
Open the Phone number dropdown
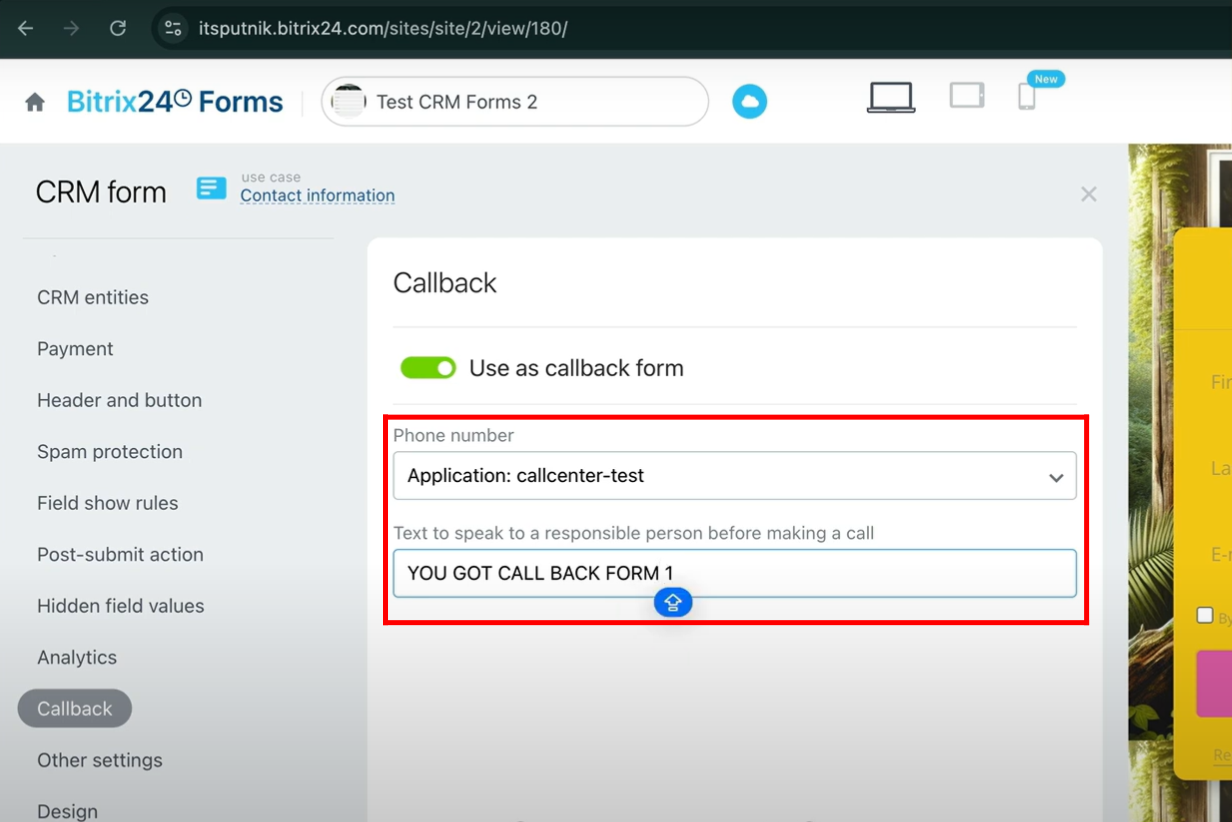click(x=735, y=476)
